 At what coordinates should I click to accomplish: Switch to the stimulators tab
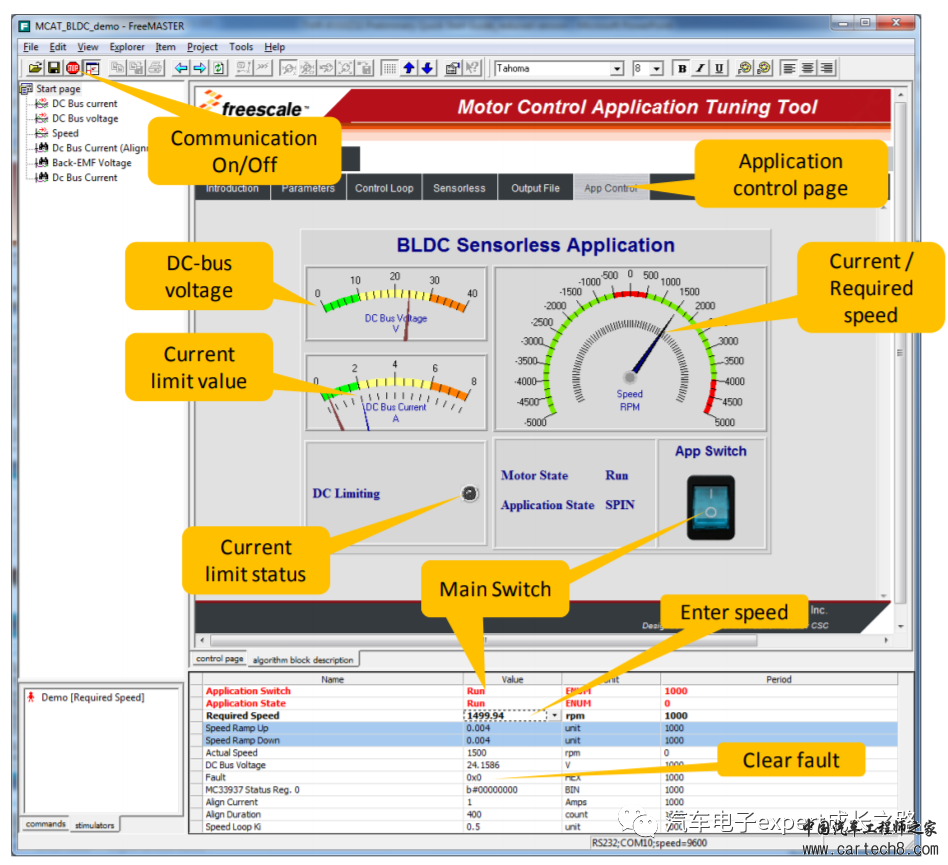click(94, 825)
